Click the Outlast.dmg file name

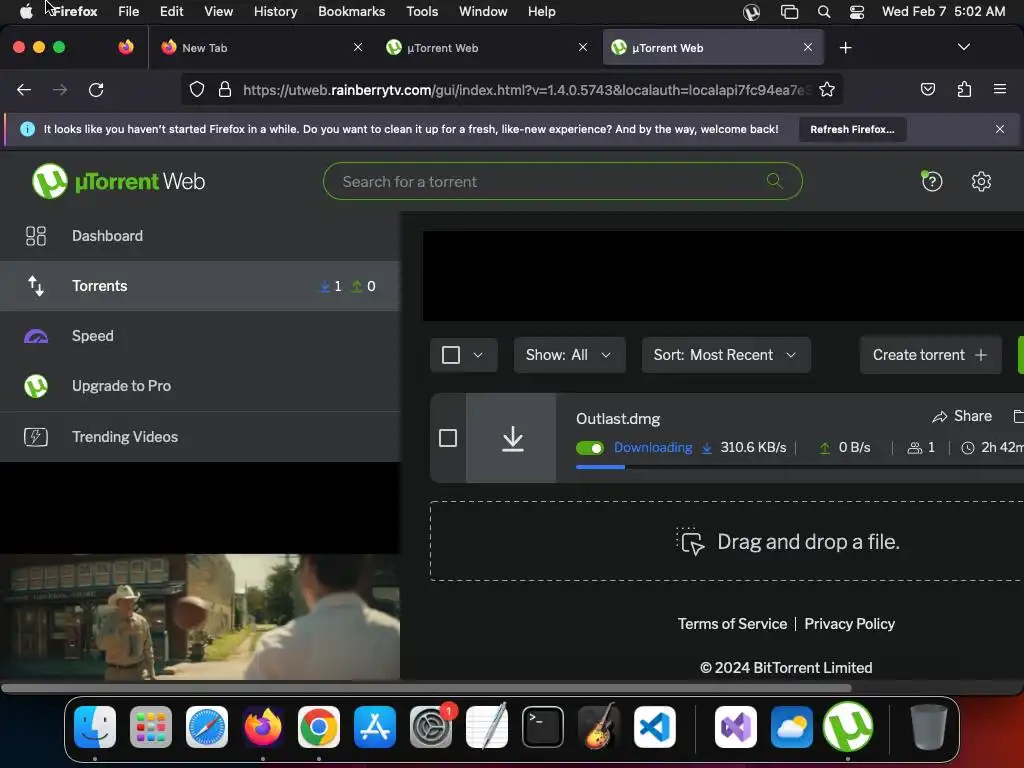618,419
